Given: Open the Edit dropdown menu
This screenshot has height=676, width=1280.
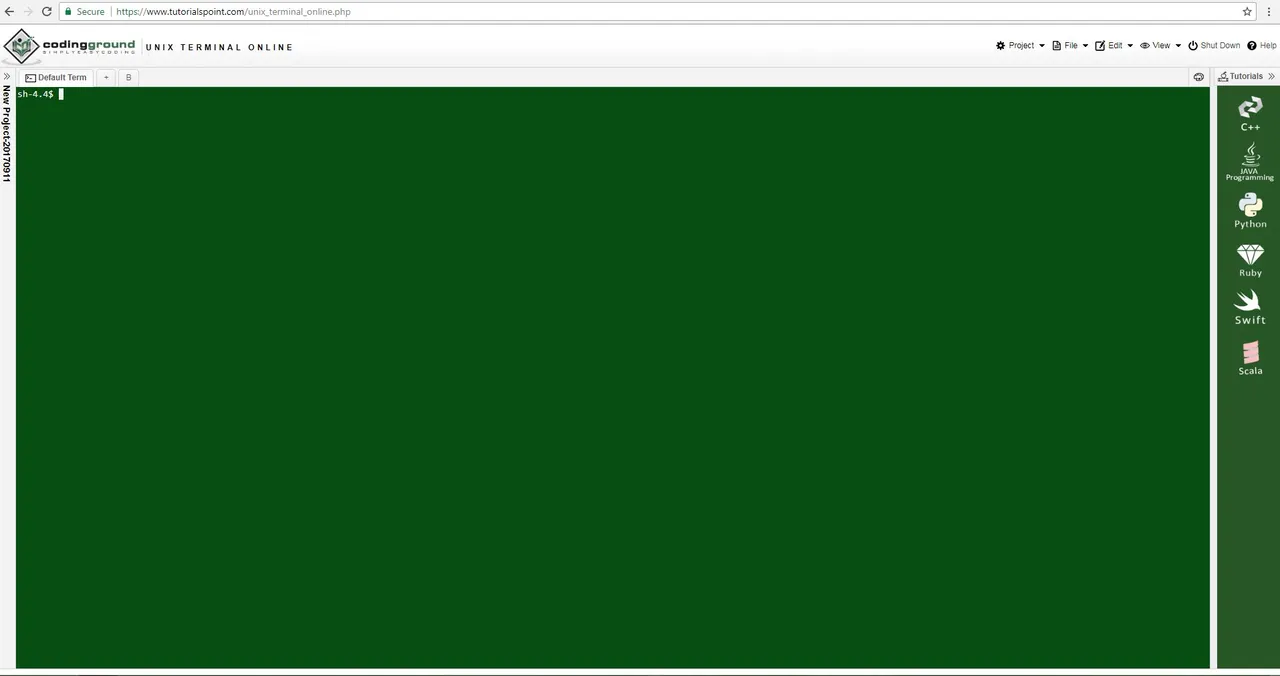Looking at the screenshot, I should tap(1114, 45).
